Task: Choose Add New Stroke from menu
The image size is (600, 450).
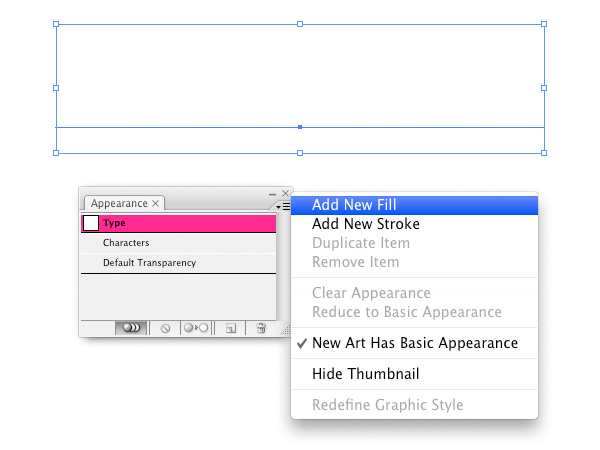Action: pos(365,224)
